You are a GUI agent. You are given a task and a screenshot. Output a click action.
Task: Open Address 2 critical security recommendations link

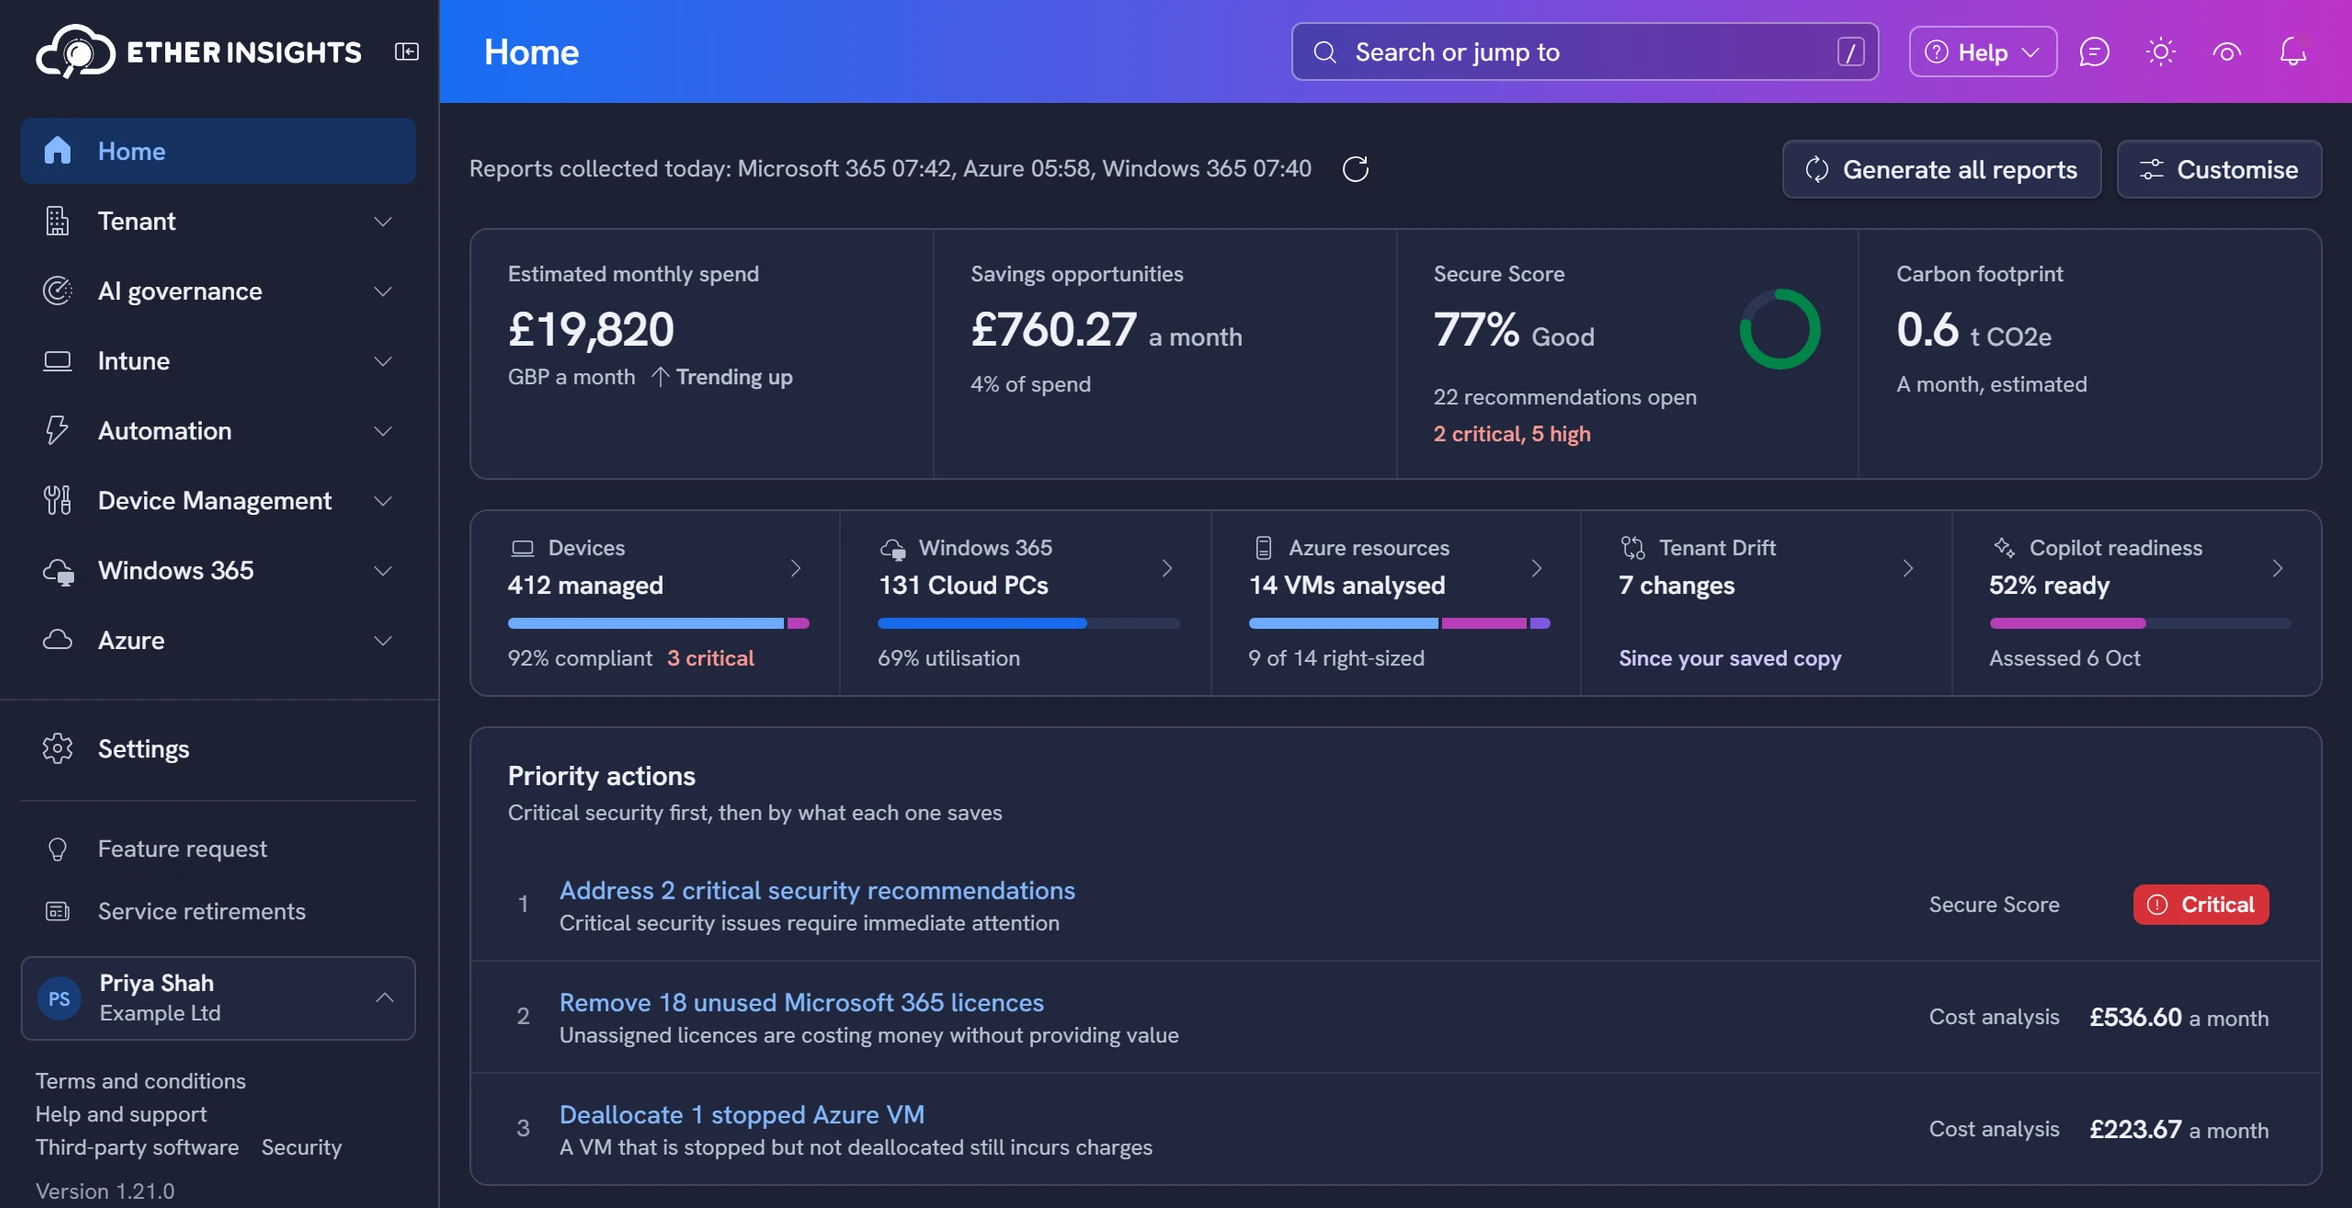click(x=817, y=890)
